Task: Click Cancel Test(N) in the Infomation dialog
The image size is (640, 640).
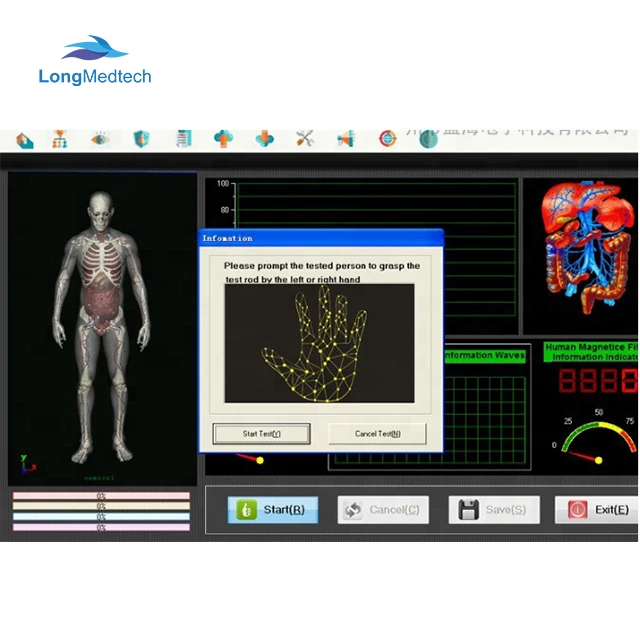Action: pyautogui.click(x=378, y=433)
